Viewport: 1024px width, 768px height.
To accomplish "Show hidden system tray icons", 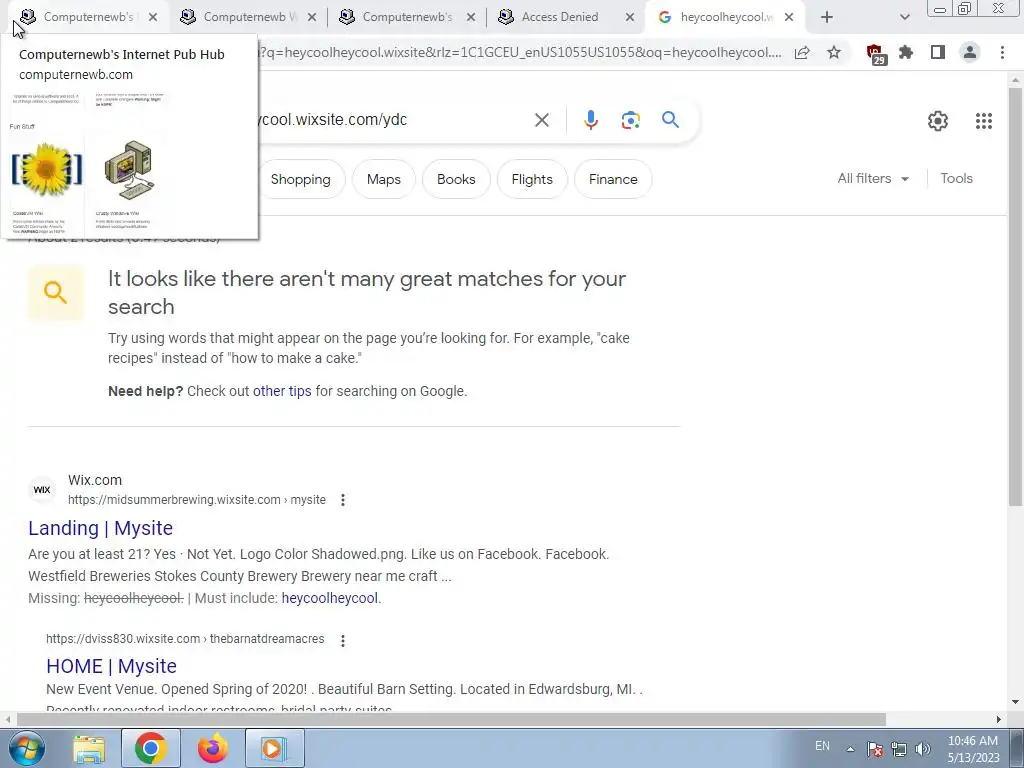I will click(x=850, y=749).
